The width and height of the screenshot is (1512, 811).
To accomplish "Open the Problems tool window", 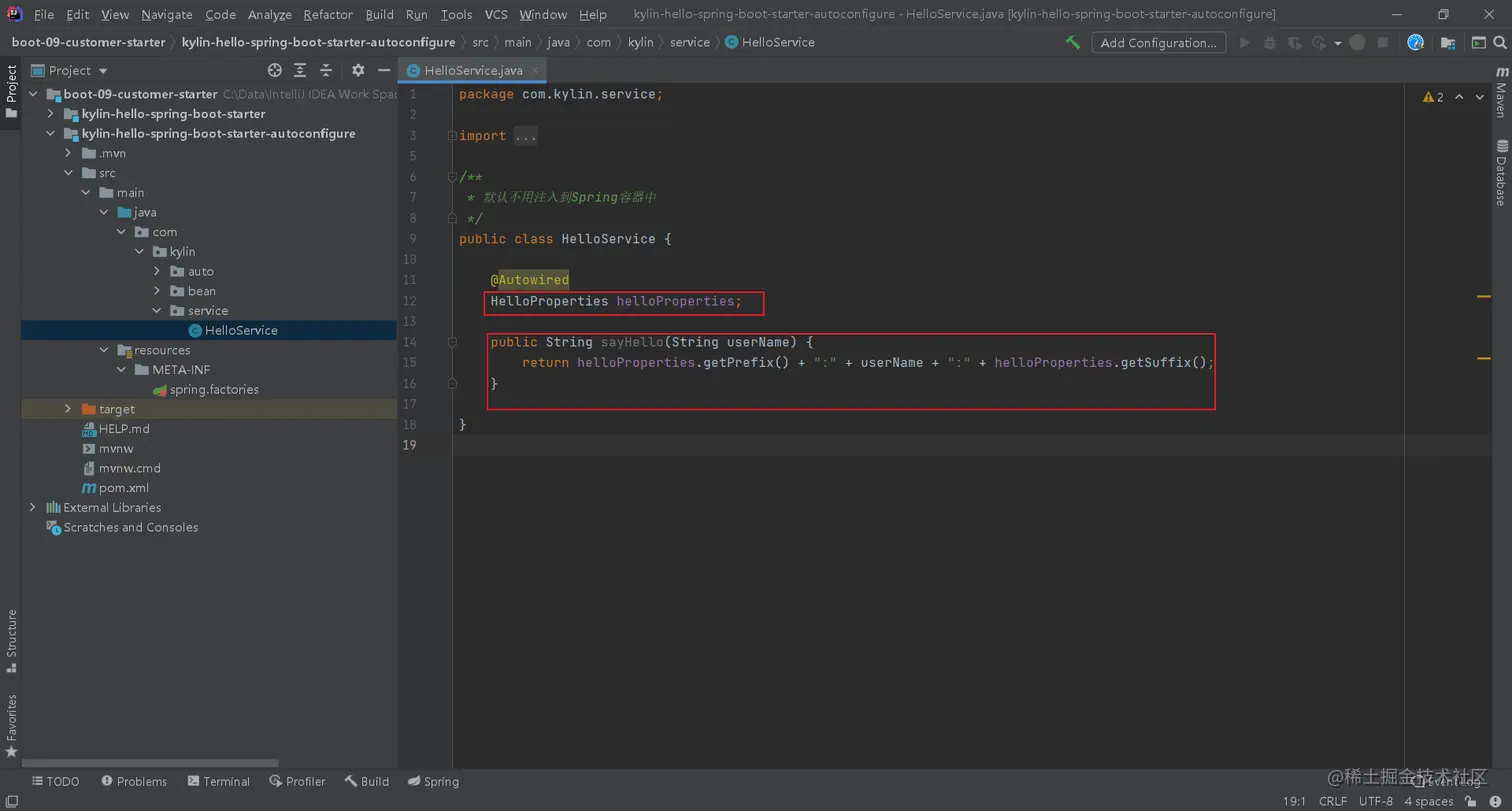I will click(133, 781).
